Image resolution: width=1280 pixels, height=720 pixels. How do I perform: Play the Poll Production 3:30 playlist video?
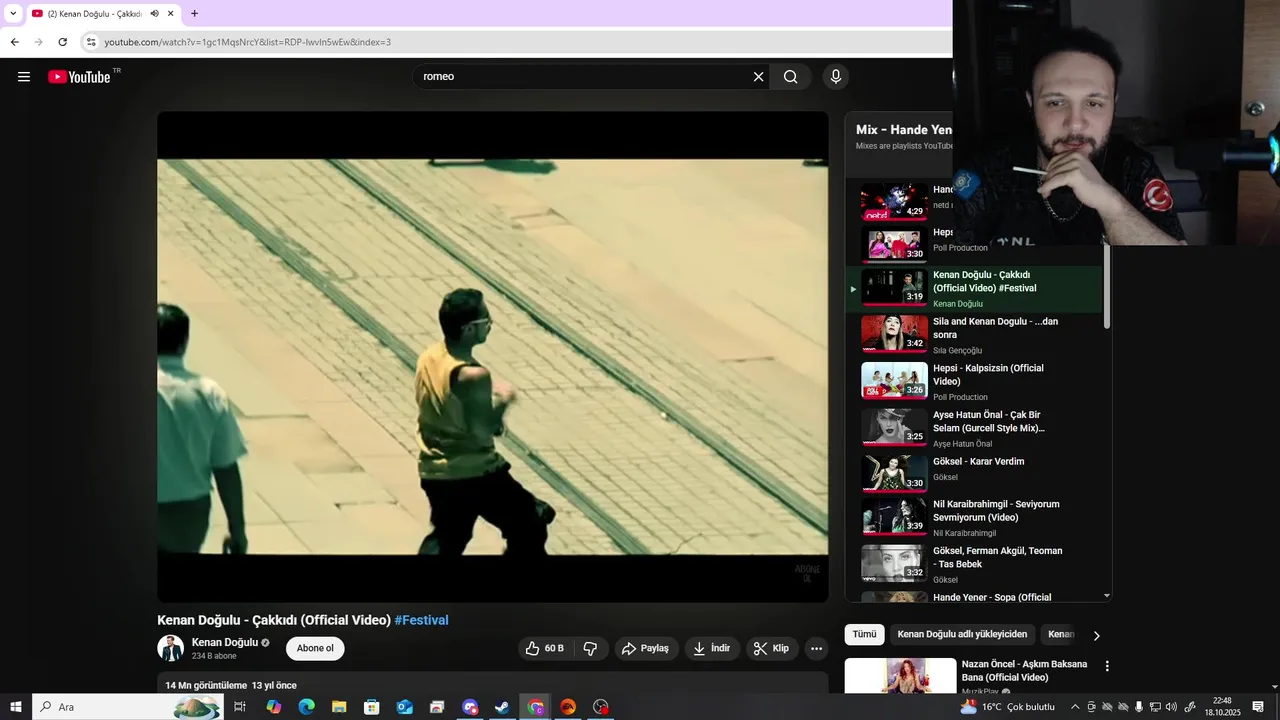894,244
